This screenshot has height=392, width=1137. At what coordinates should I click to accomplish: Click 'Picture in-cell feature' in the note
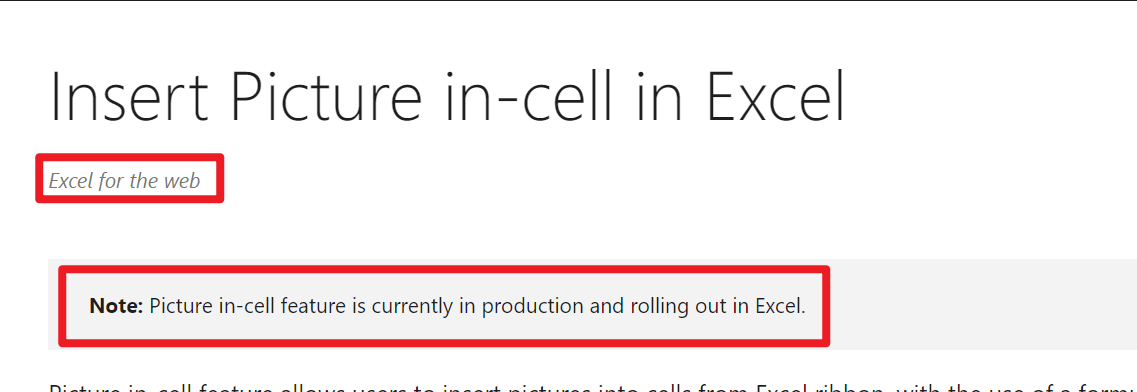click(249, 306)
